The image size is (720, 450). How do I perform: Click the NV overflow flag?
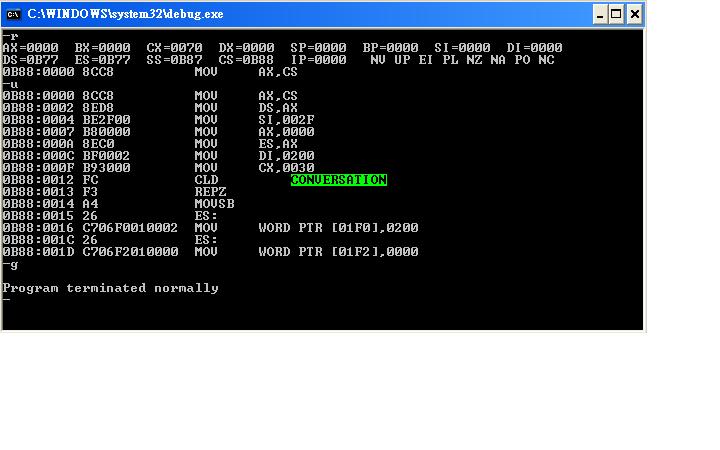[x=378, y=60]
